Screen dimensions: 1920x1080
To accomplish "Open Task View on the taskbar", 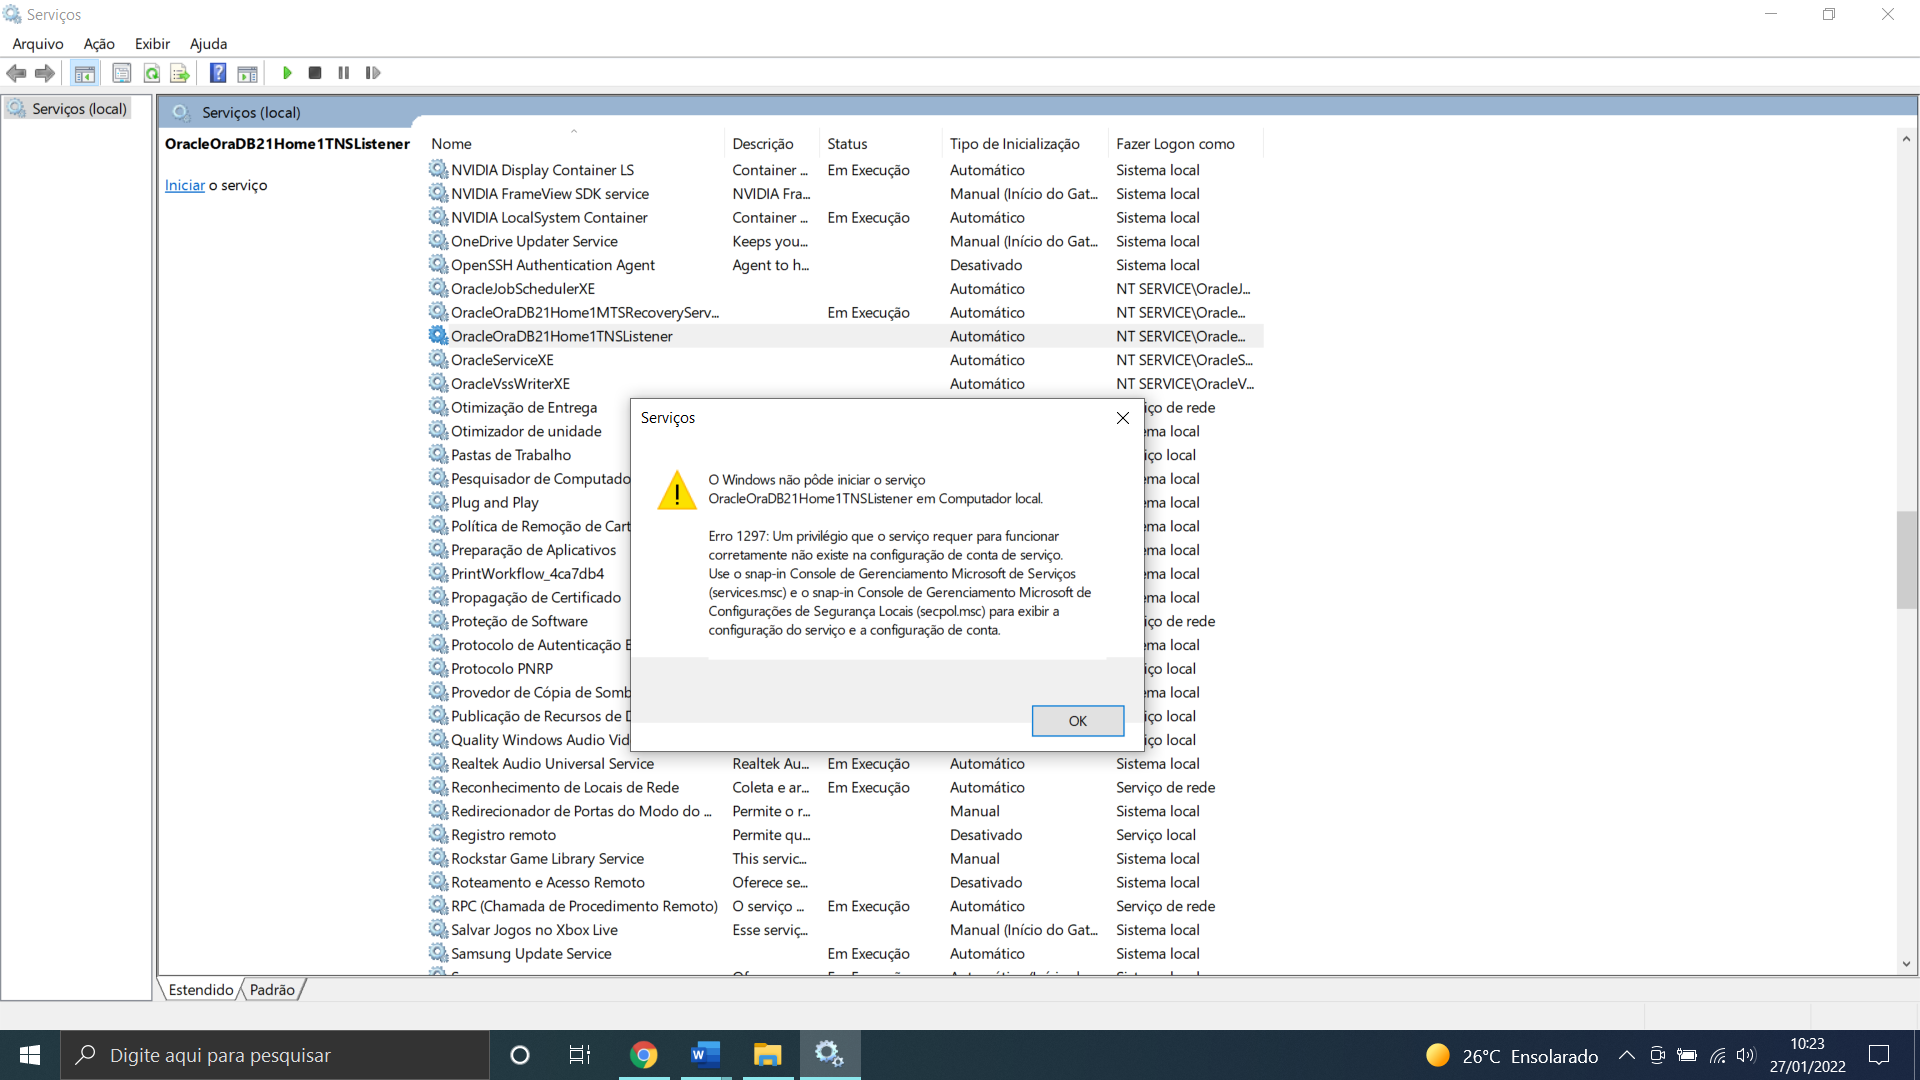I will 580,1055.
